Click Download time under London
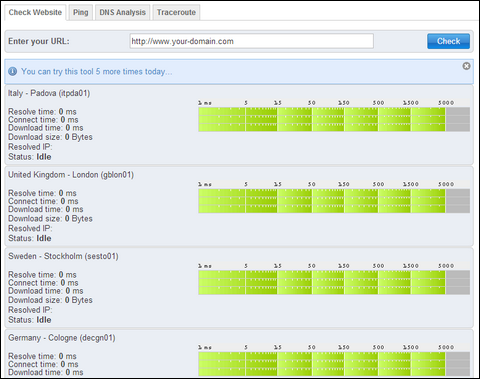This screenshot has width=480, height=379. 46,209
